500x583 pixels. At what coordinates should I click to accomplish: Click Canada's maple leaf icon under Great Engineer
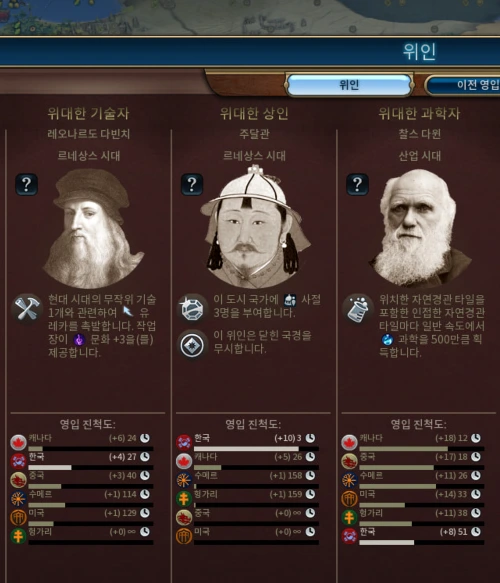18,442
